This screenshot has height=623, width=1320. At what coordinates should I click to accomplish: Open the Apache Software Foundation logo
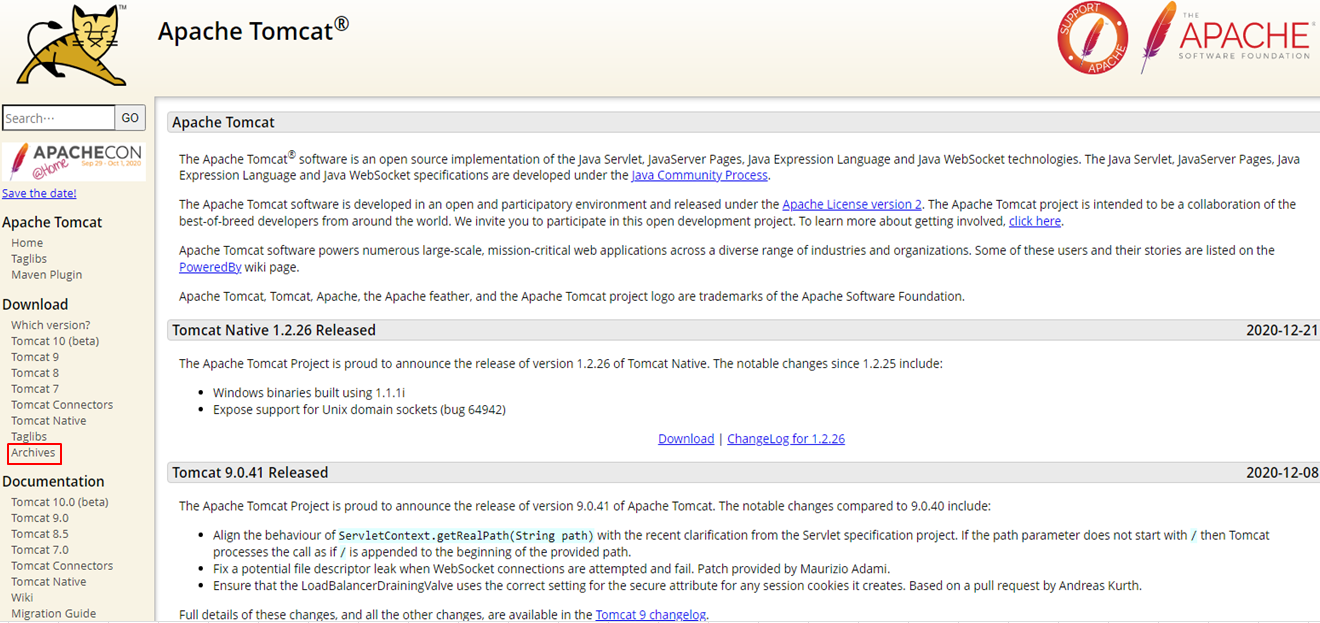[1226, 37]
